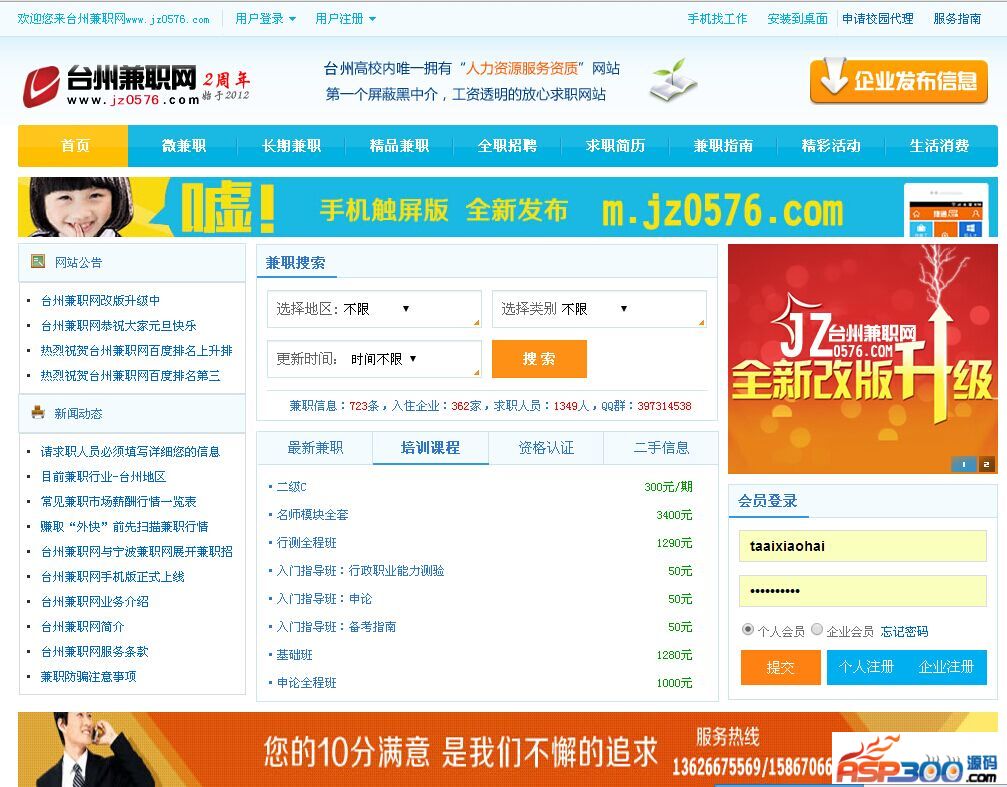This screenshot has height=787, width=1007.
Task: Click the username field containing taaixiaohai
Action: tap(863, 546)
